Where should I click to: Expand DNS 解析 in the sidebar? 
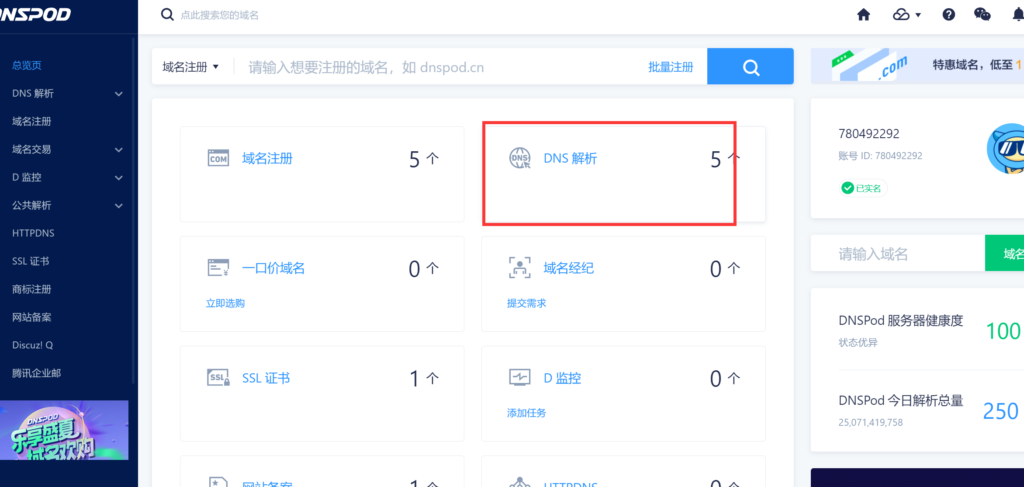pyautogui.click(x=119, y=94)
